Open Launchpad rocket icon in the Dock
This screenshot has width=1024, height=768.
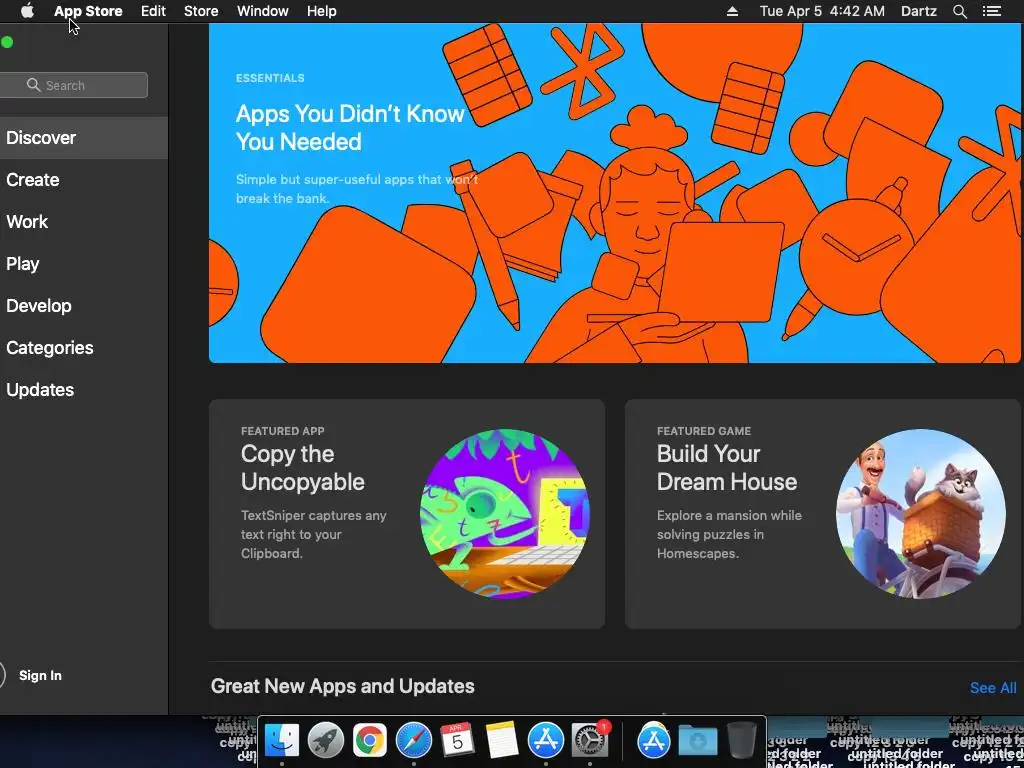click(x=326, y=740)
